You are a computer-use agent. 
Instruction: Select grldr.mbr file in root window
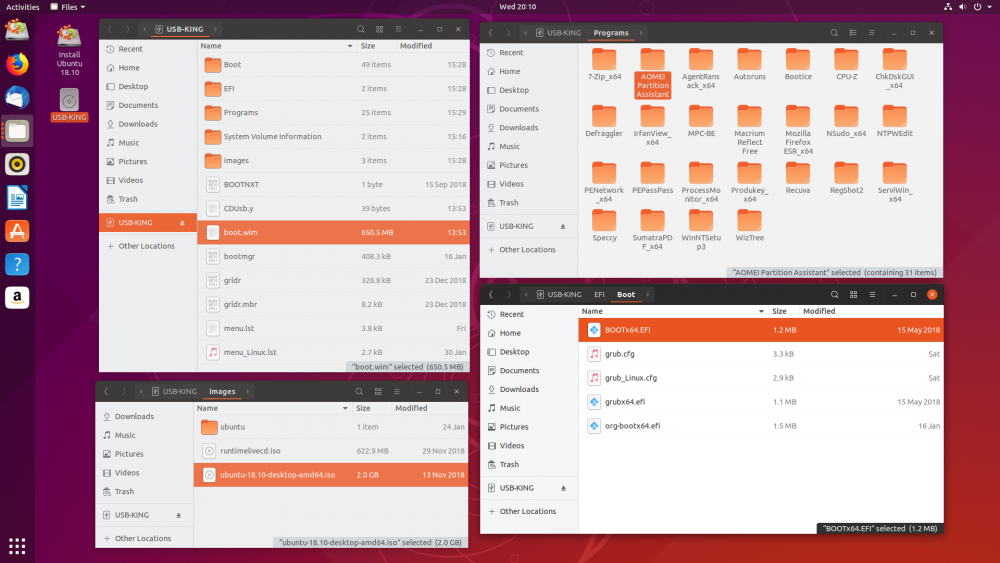click(334, 304)
